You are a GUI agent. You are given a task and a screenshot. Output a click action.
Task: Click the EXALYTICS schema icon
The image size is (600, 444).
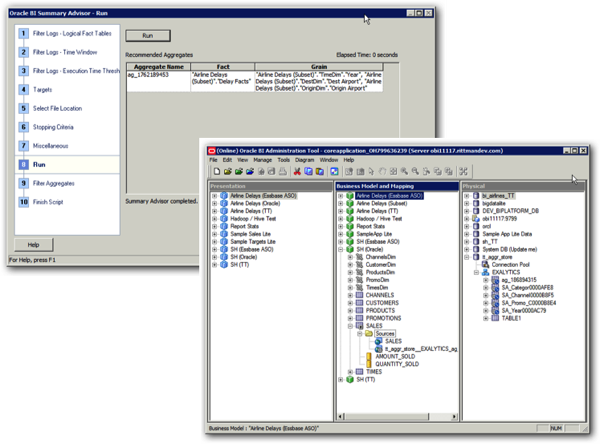point(485,272)
